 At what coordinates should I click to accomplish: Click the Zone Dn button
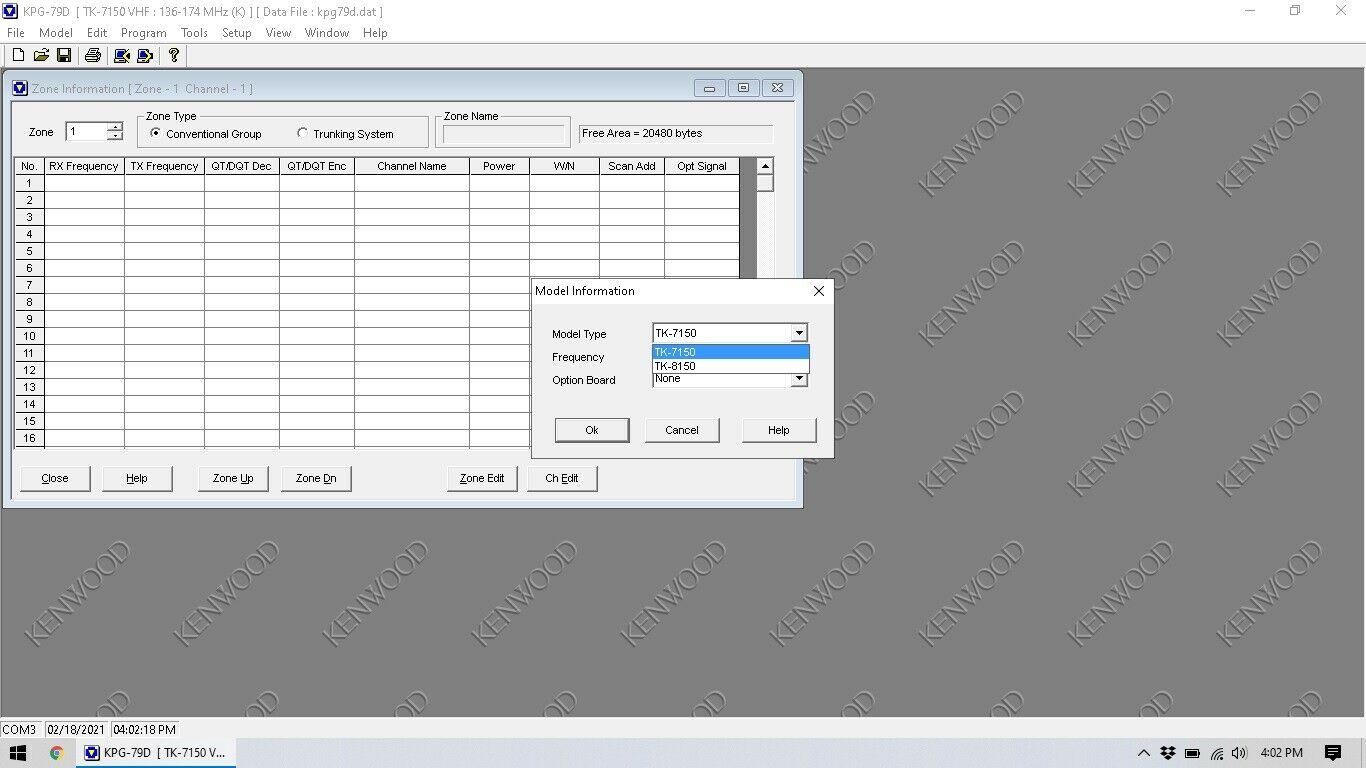[x=316, y=478]
